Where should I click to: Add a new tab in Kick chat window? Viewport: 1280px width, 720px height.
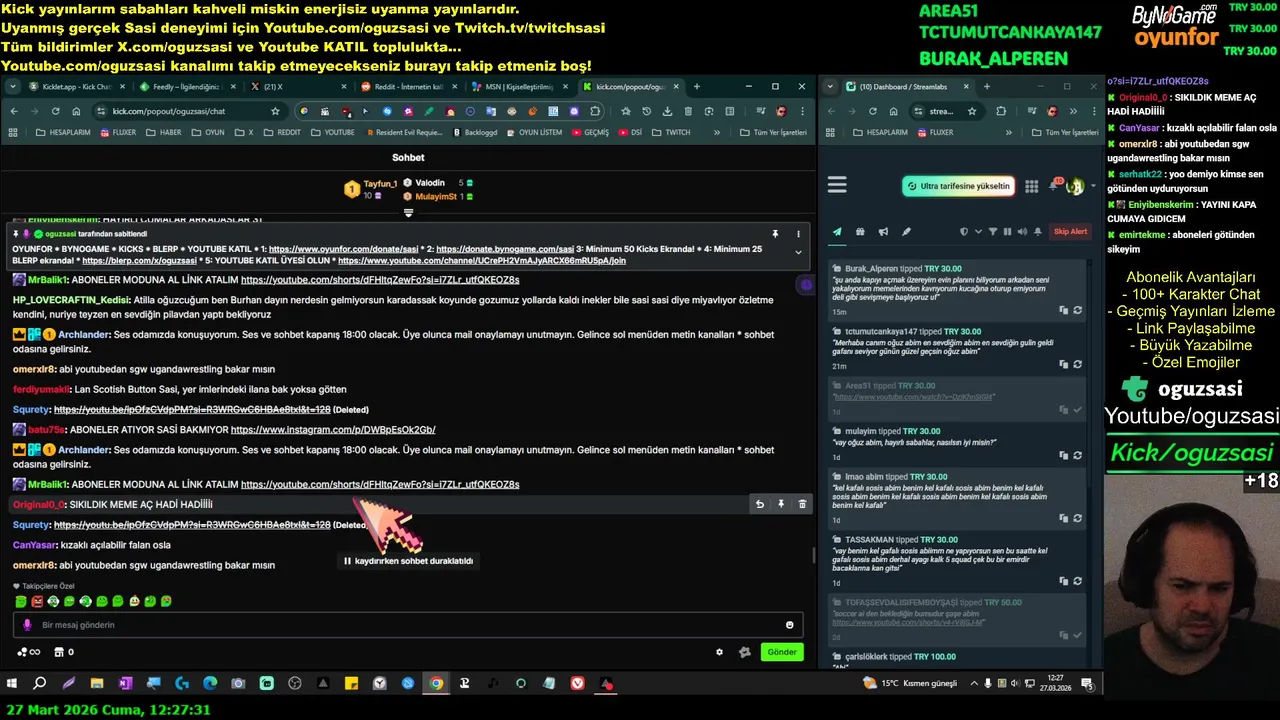[697, 87]
